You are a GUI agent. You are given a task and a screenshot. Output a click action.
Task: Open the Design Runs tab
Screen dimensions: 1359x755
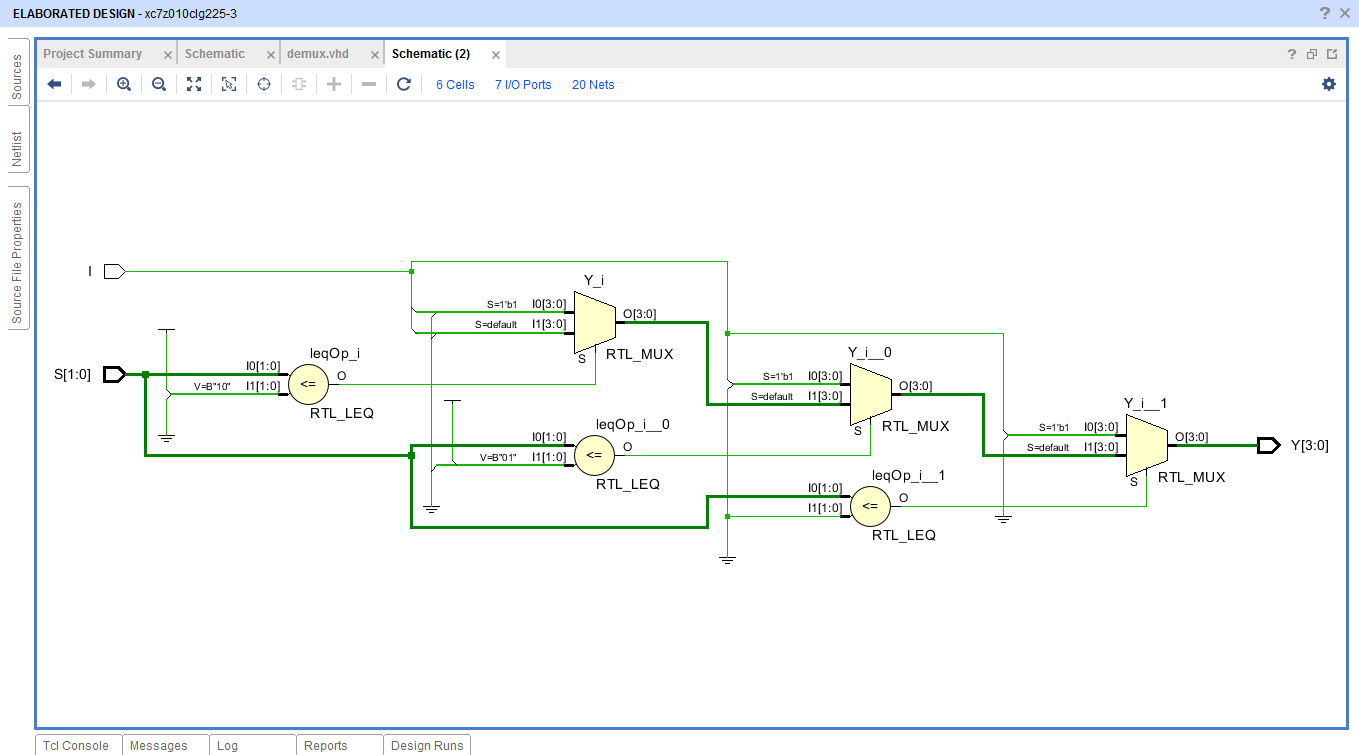pos(427,746)
